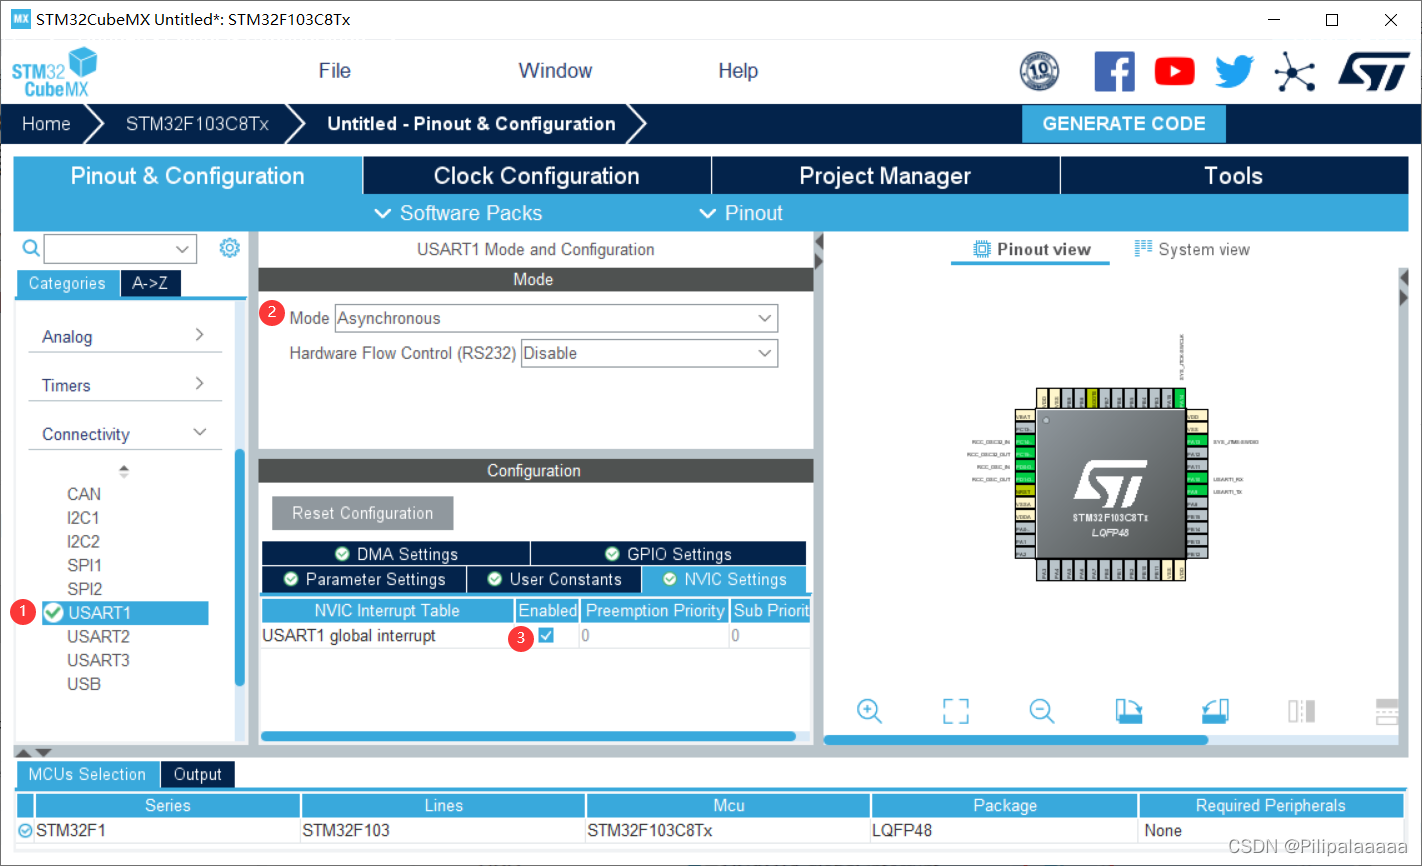Zoom out of the pinout view
1422x866 pixels.
(1042, 711)
